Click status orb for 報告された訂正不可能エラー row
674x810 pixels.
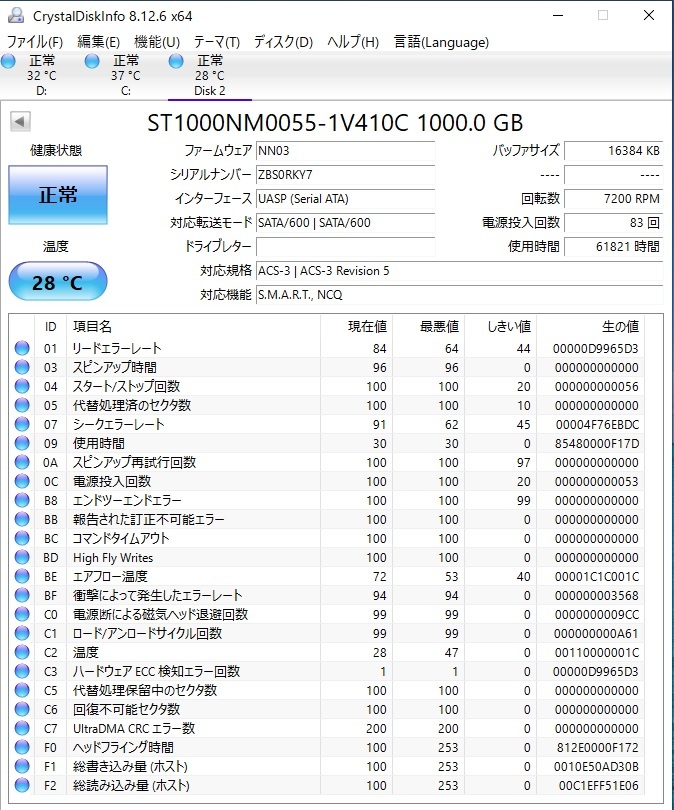pyautogui.click(x=22, y=519)
